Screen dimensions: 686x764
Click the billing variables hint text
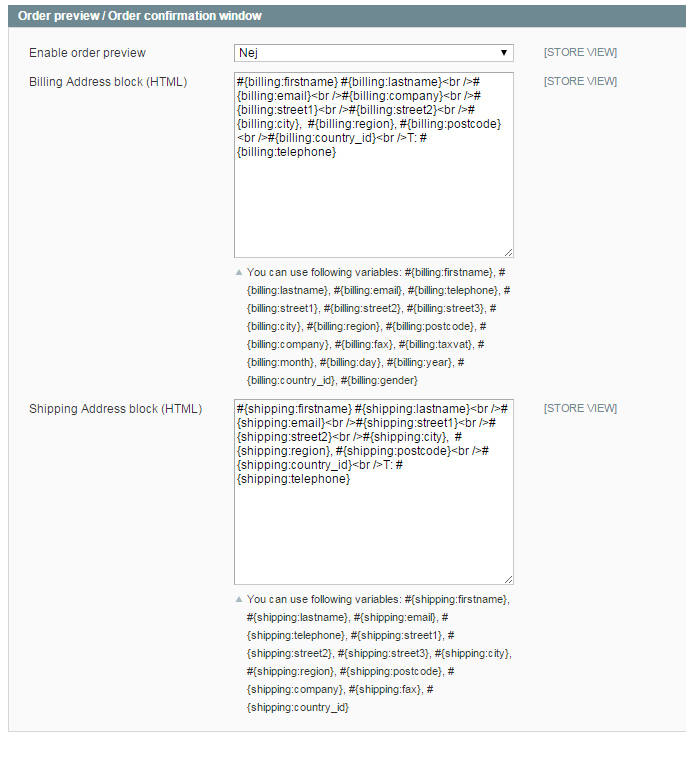[x=378, y=326]
